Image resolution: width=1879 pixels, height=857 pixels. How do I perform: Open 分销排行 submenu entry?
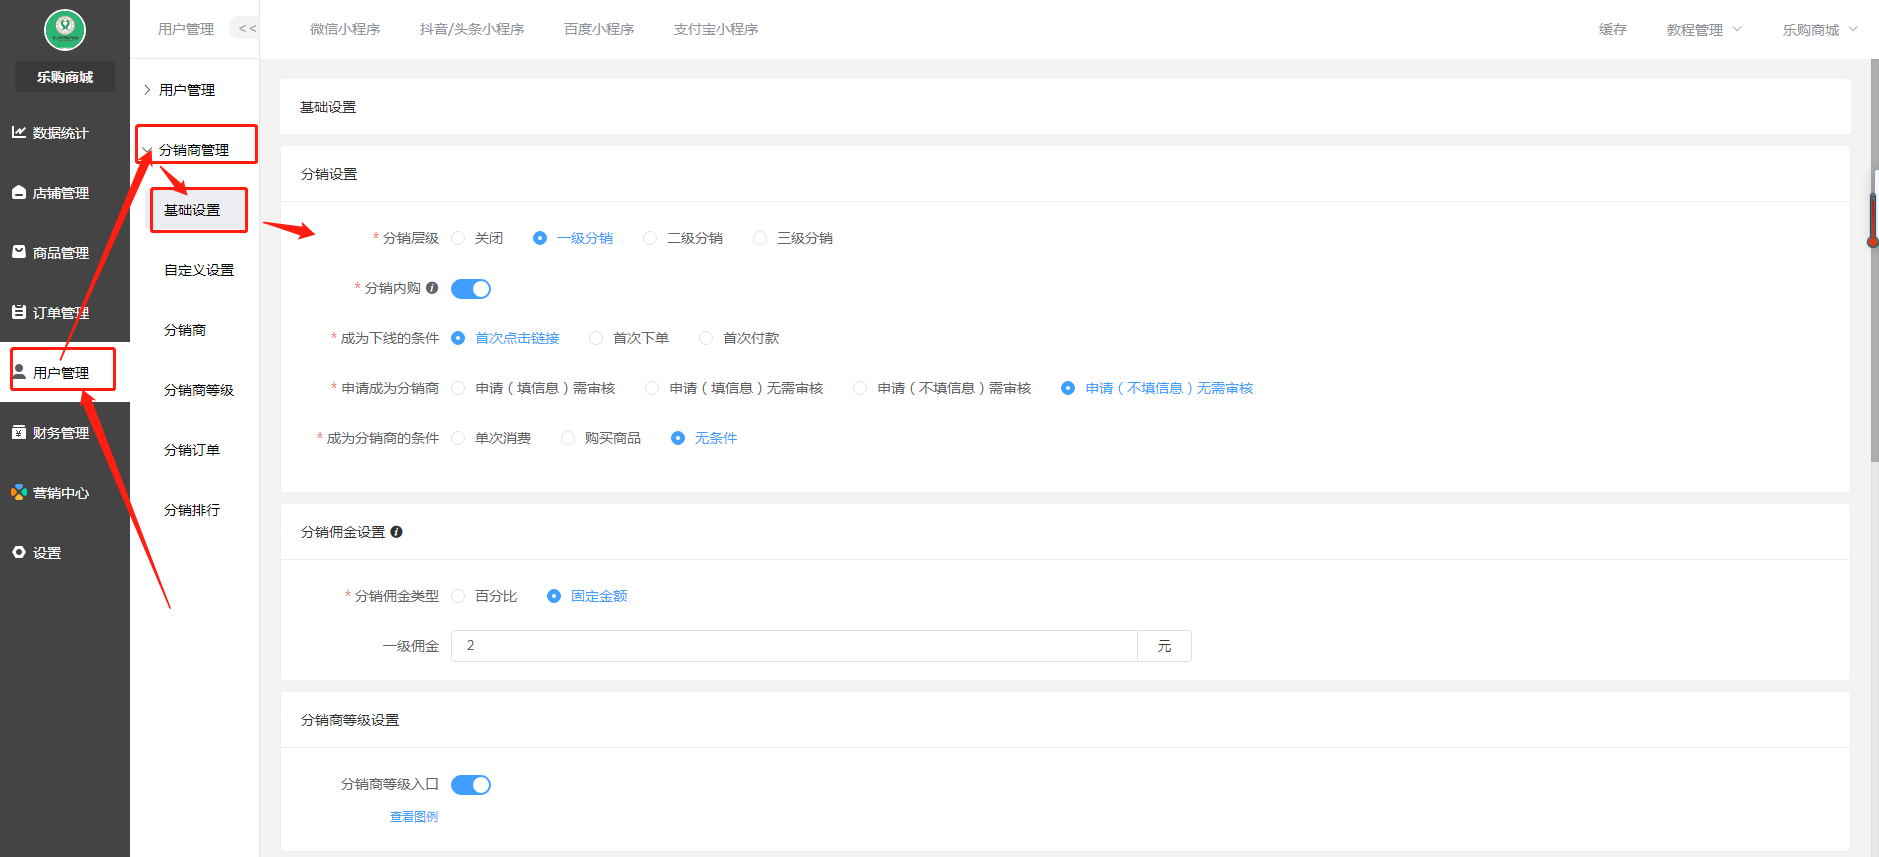pyautogui.click(x=192, y=510)
